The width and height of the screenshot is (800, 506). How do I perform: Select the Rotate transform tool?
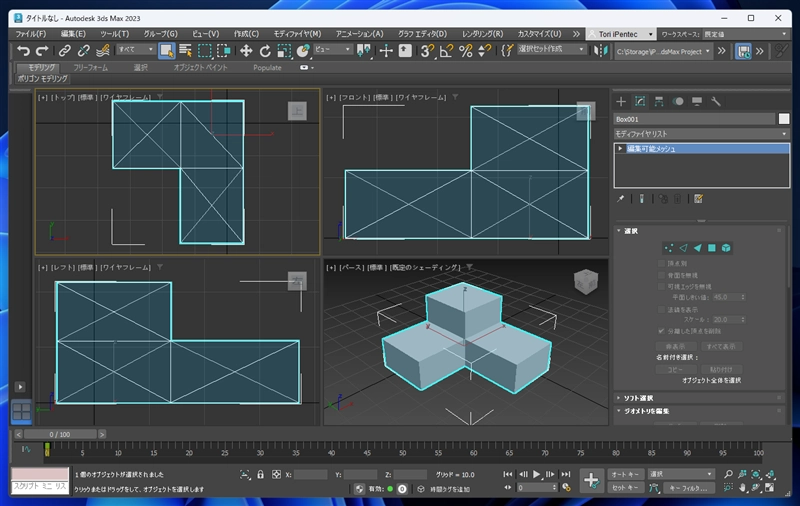point(265,50)
